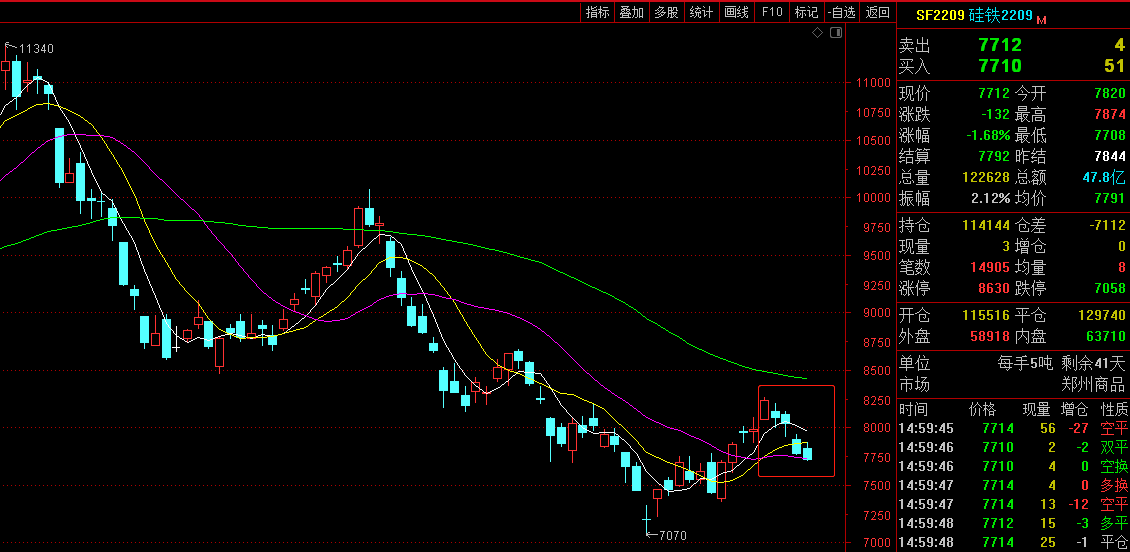This screenshot has height=552, width=1130.
Task: Select the 7070 low price marker
Action: [x=669, y=536]
